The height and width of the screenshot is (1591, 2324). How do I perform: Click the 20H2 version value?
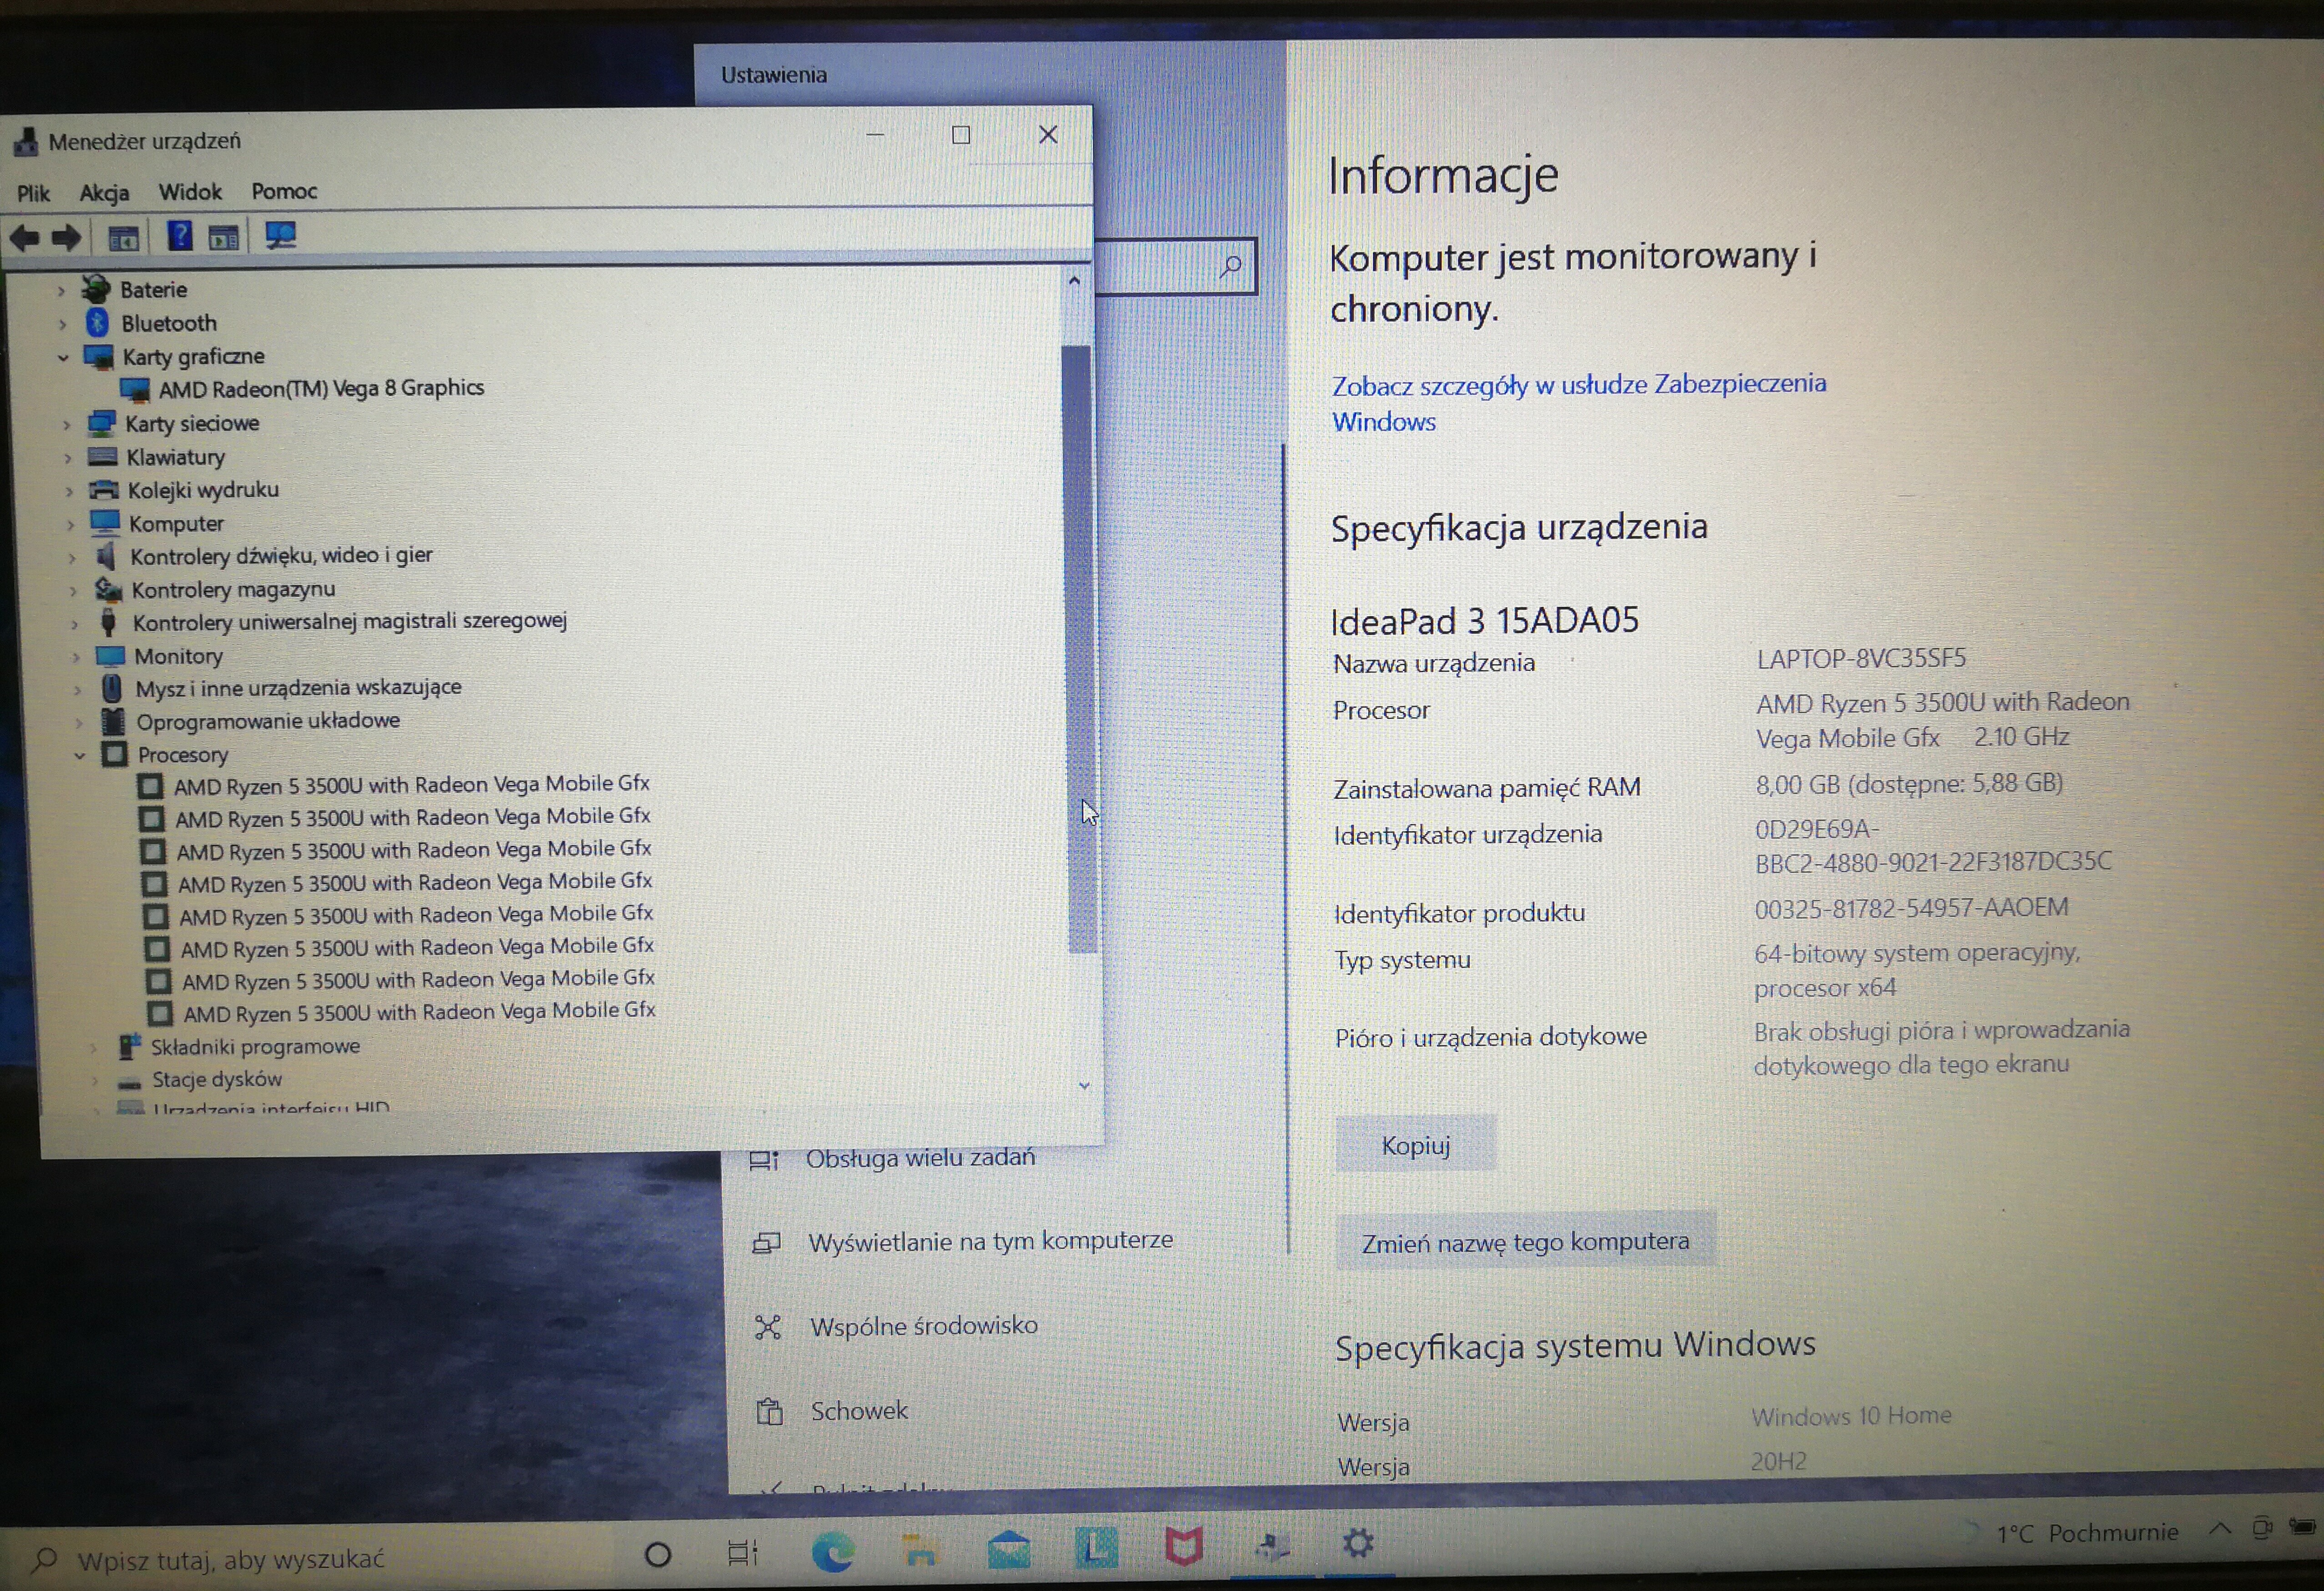(1778, 1462)
